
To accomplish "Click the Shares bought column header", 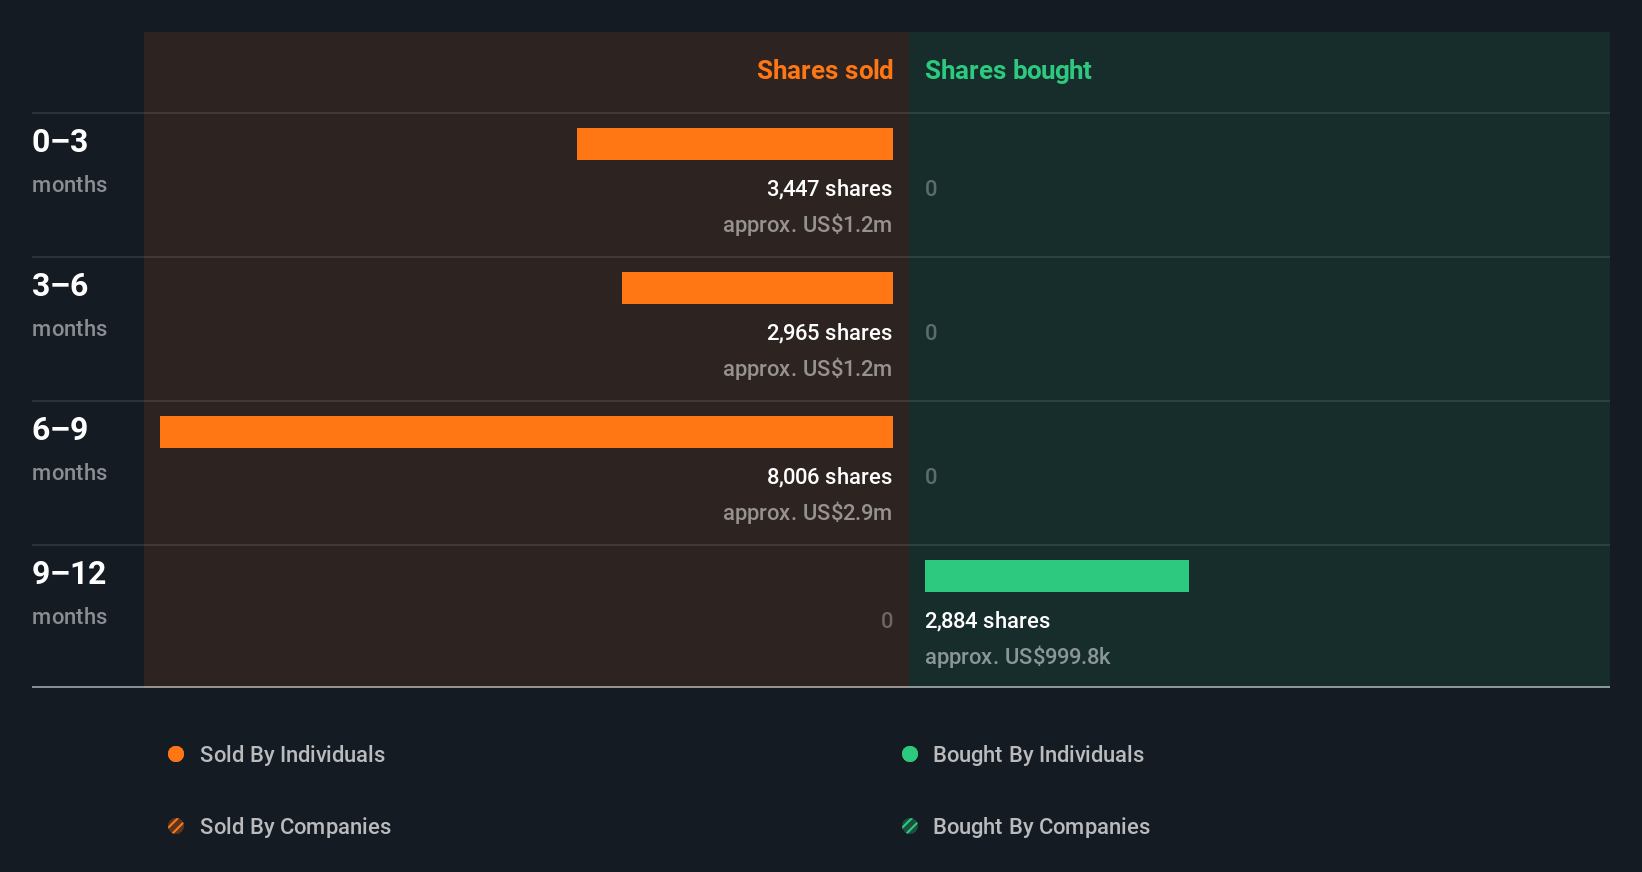I will point(1008,70).
